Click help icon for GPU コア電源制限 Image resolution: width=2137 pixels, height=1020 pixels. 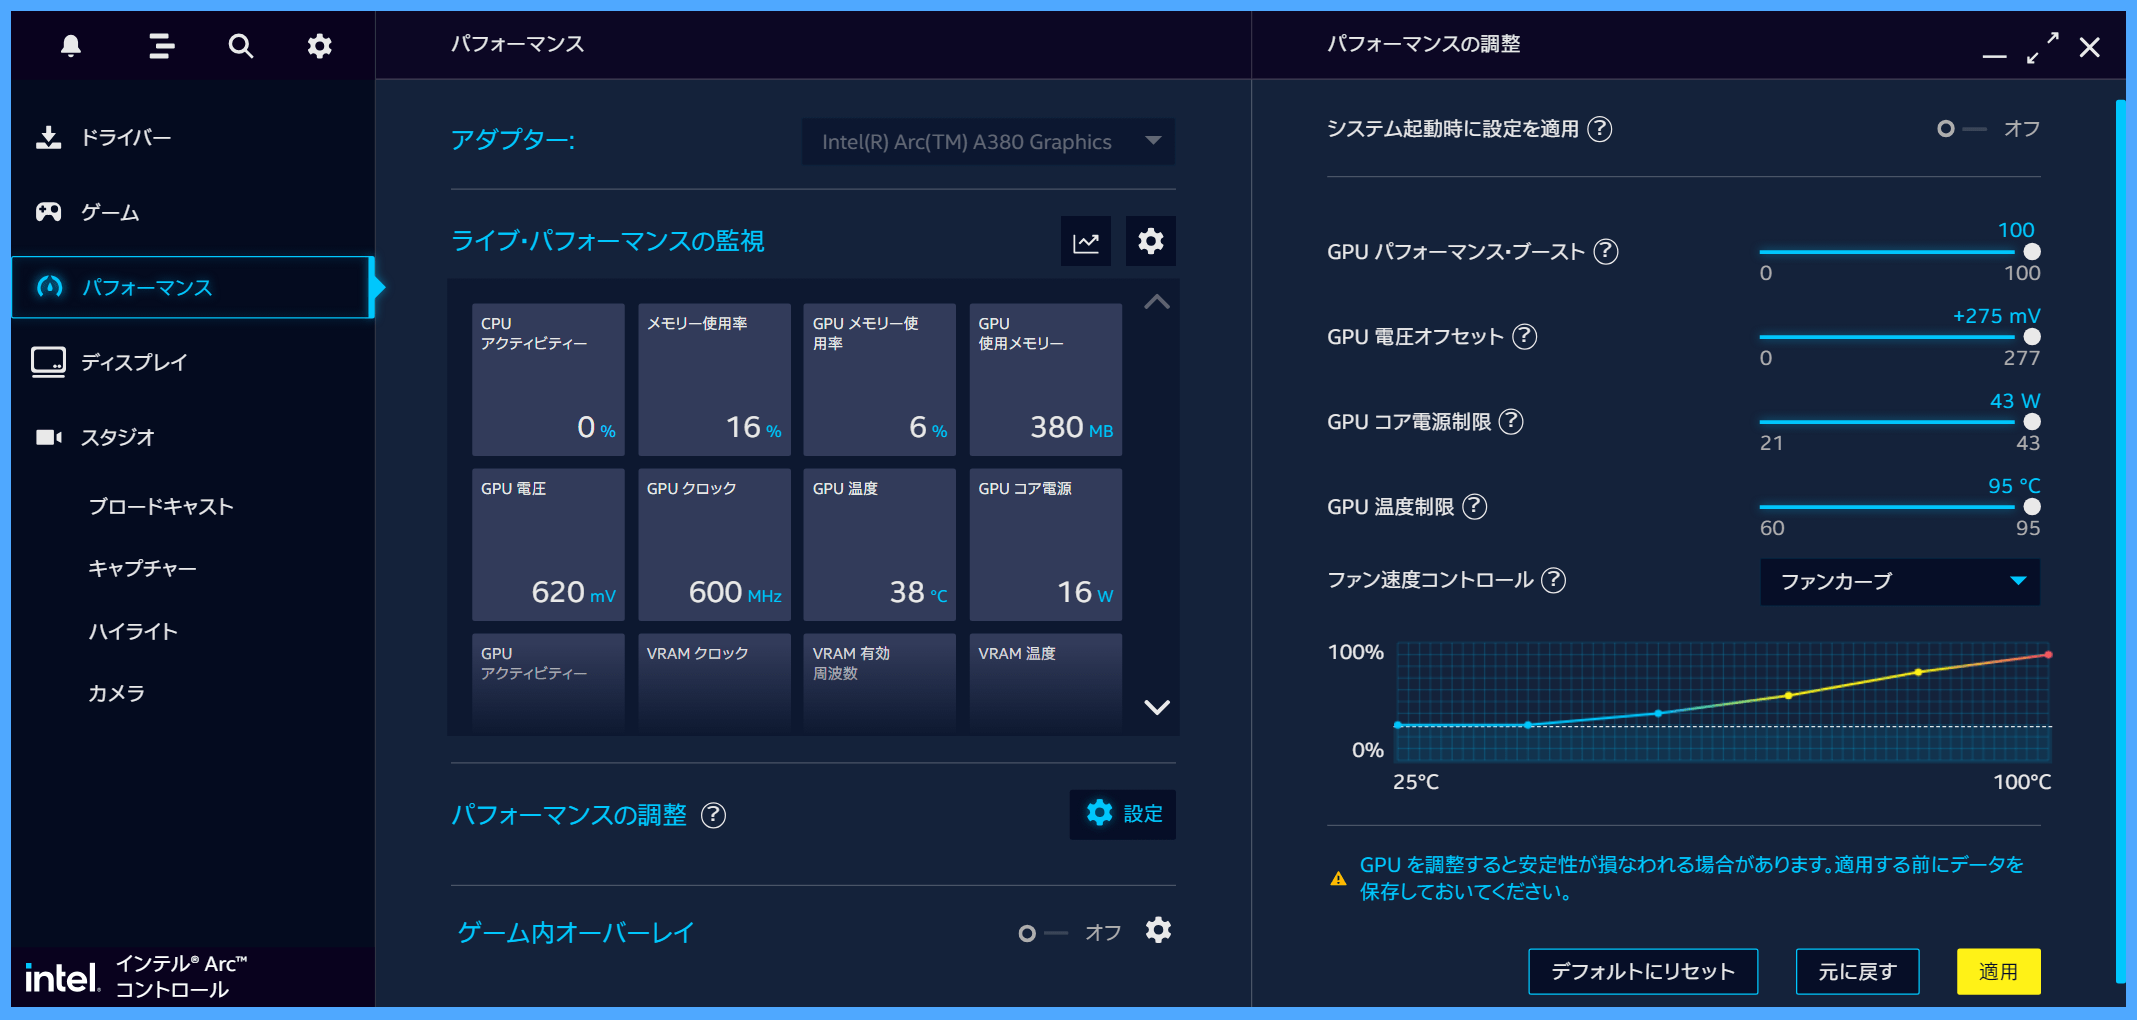pos(1512,421)
